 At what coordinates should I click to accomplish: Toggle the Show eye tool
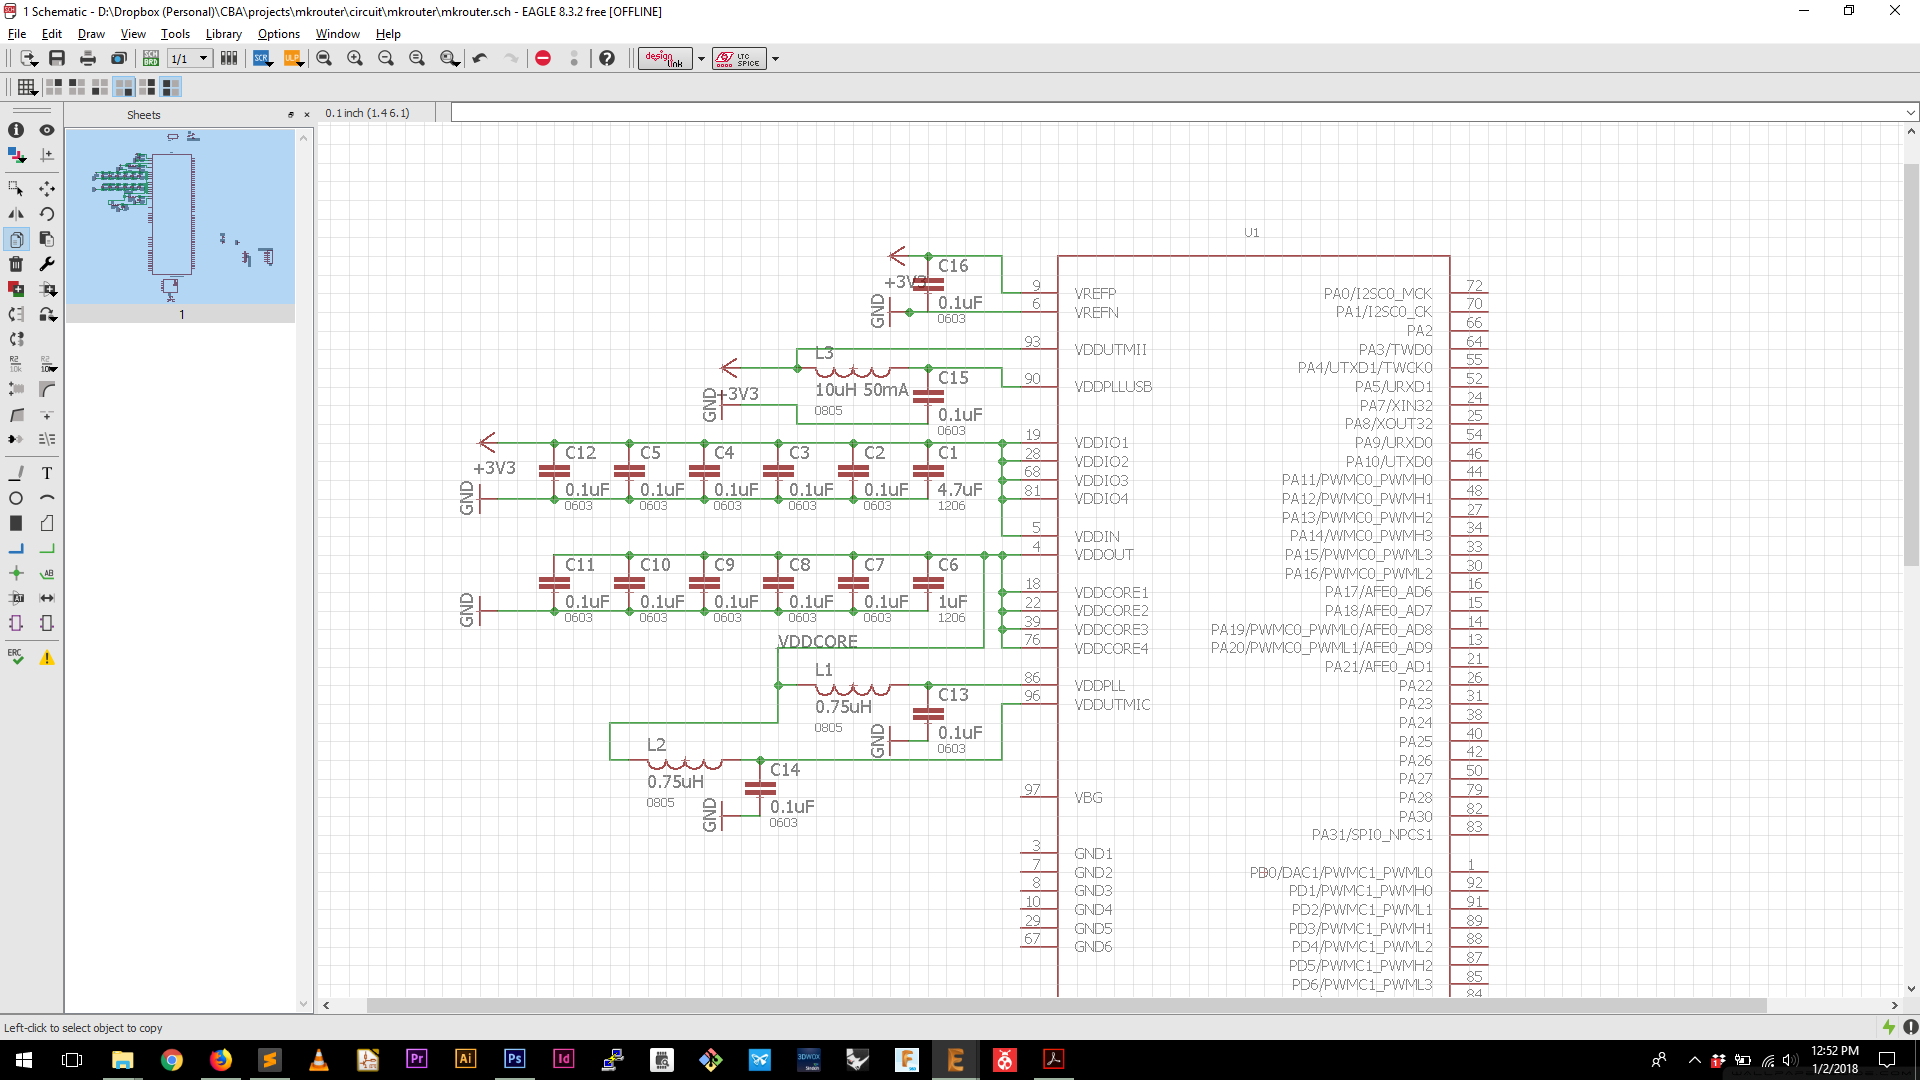[47, 130]
